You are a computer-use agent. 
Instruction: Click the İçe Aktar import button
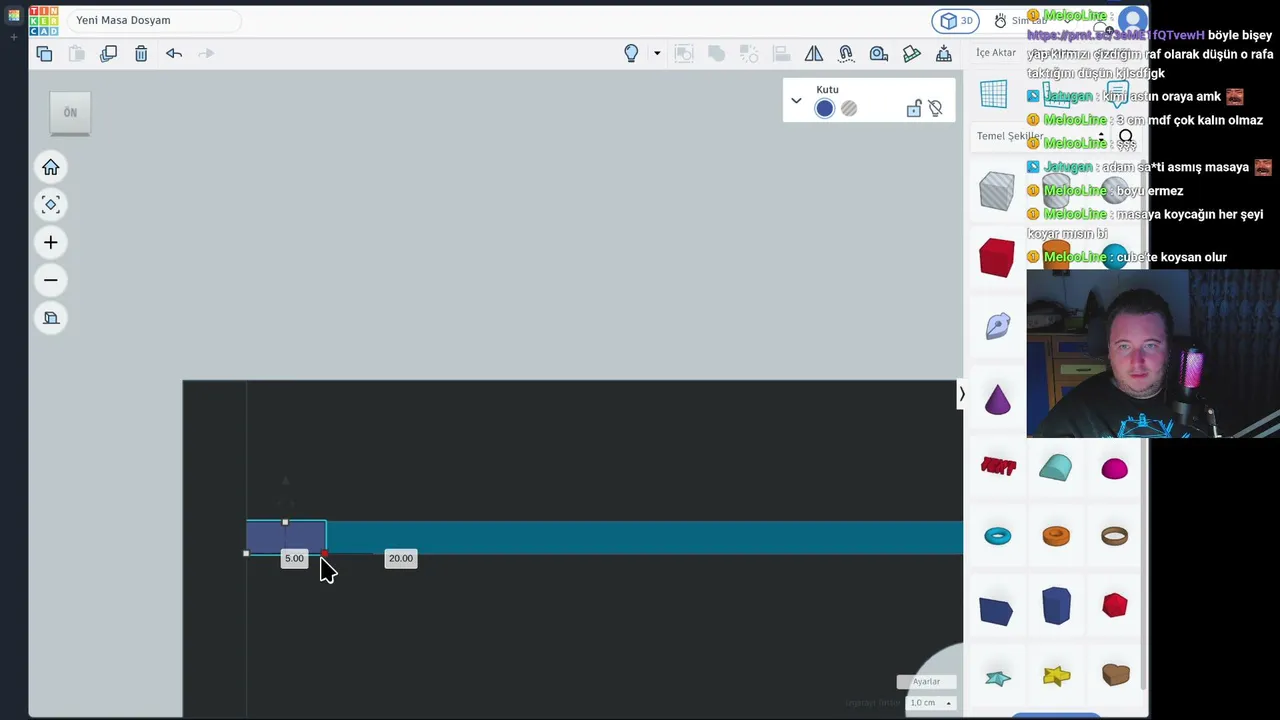pyautogui.click(x=996, y=52)
